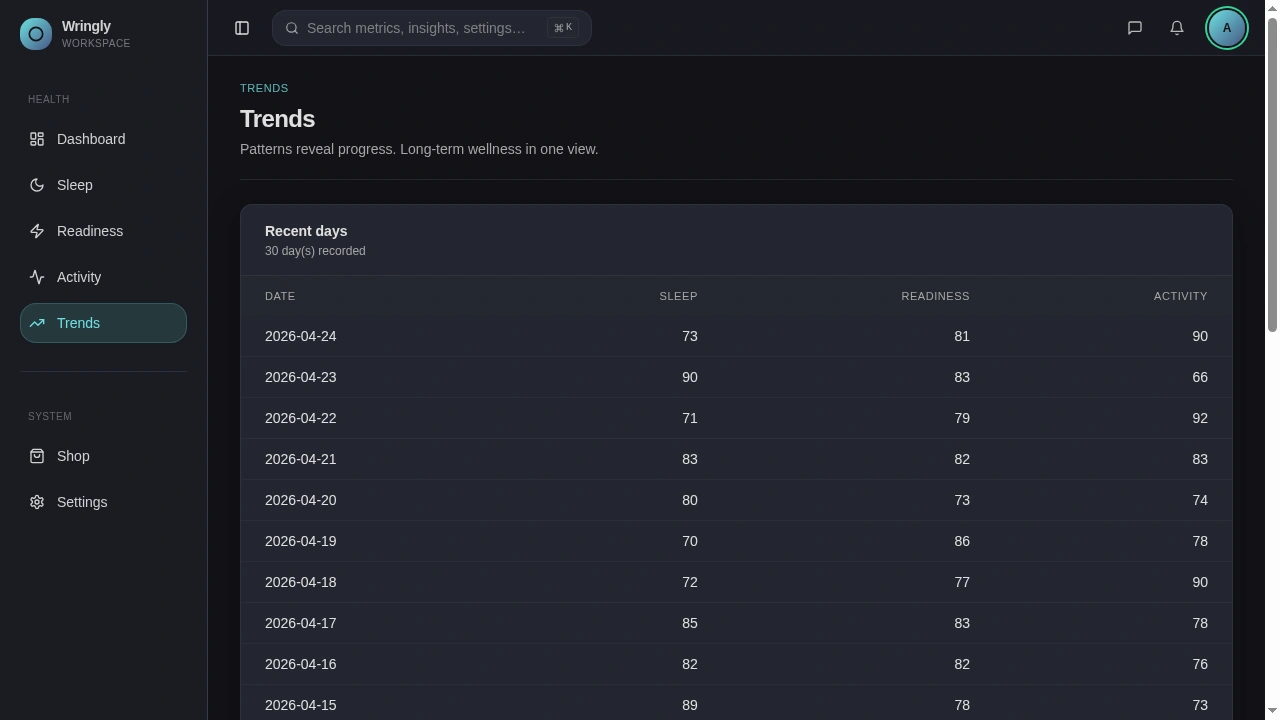1280x720 pixels.
Task: Click the scrollbar down arrow
Action: (1272, 711)
